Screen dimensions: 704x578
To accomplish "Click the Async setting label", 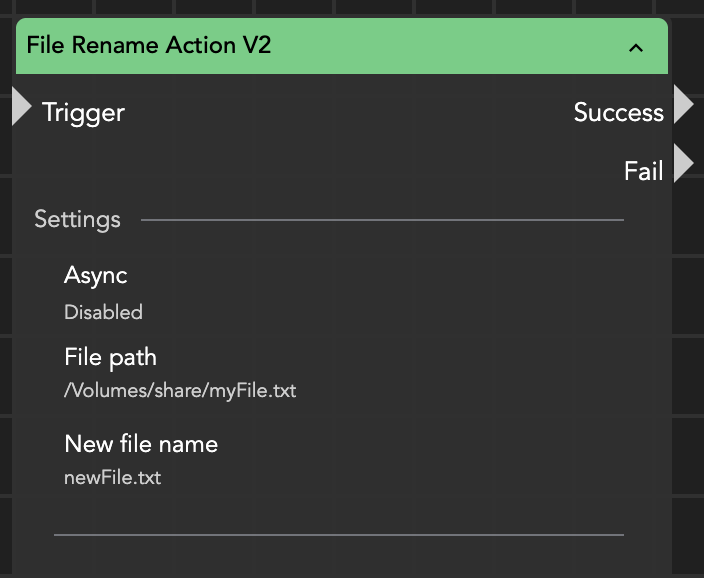I will click(x=96, y=275).
